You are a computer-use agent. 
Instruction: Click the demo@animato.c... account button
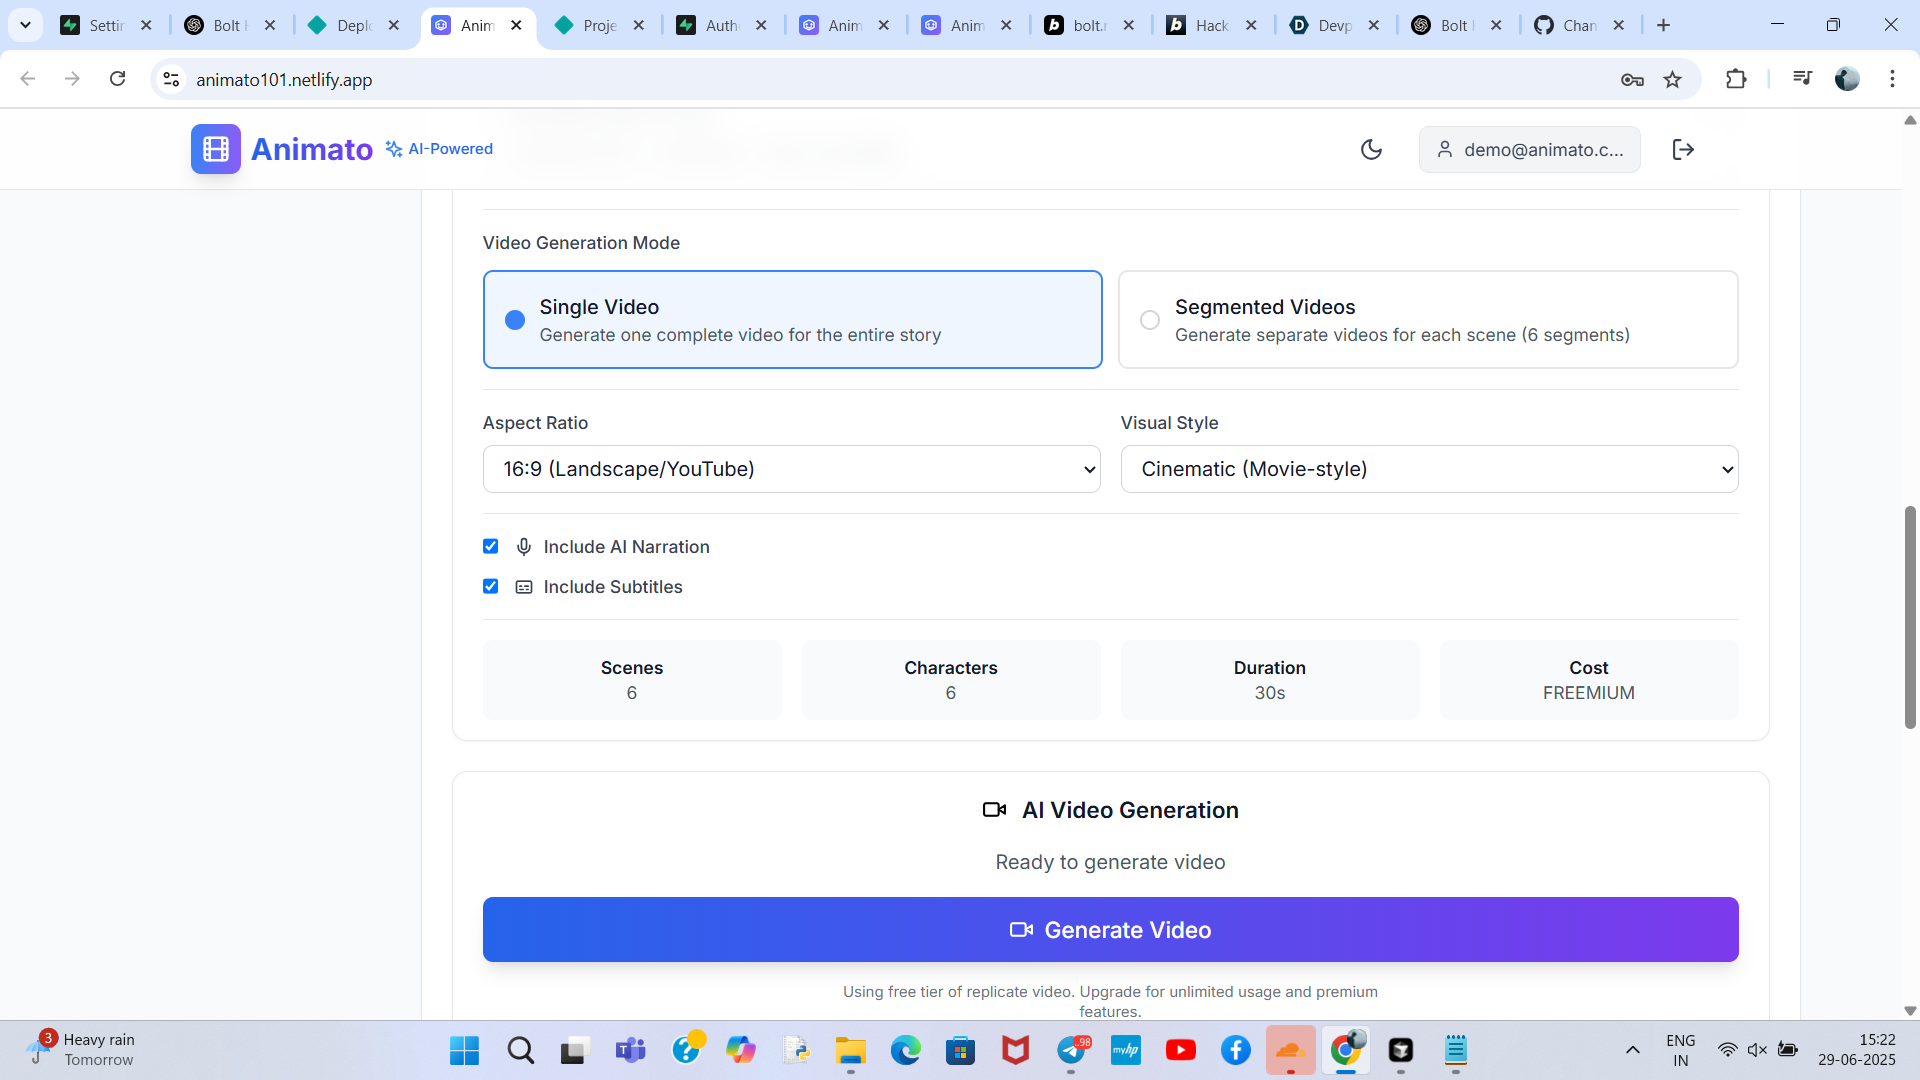click(1529, 149)
